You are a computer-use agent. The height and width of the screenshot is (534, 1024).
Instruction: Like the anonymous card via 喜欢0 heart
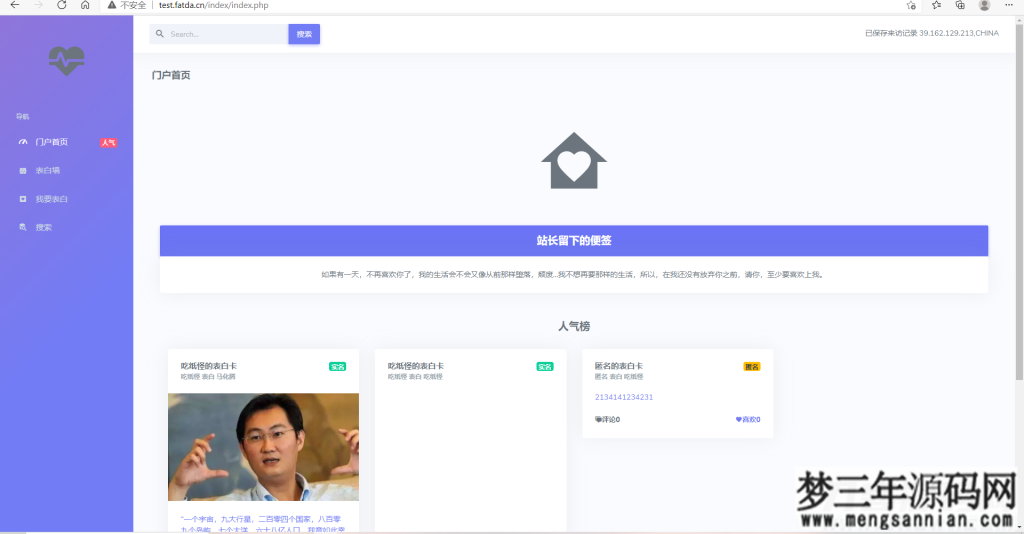pos(748,420)
